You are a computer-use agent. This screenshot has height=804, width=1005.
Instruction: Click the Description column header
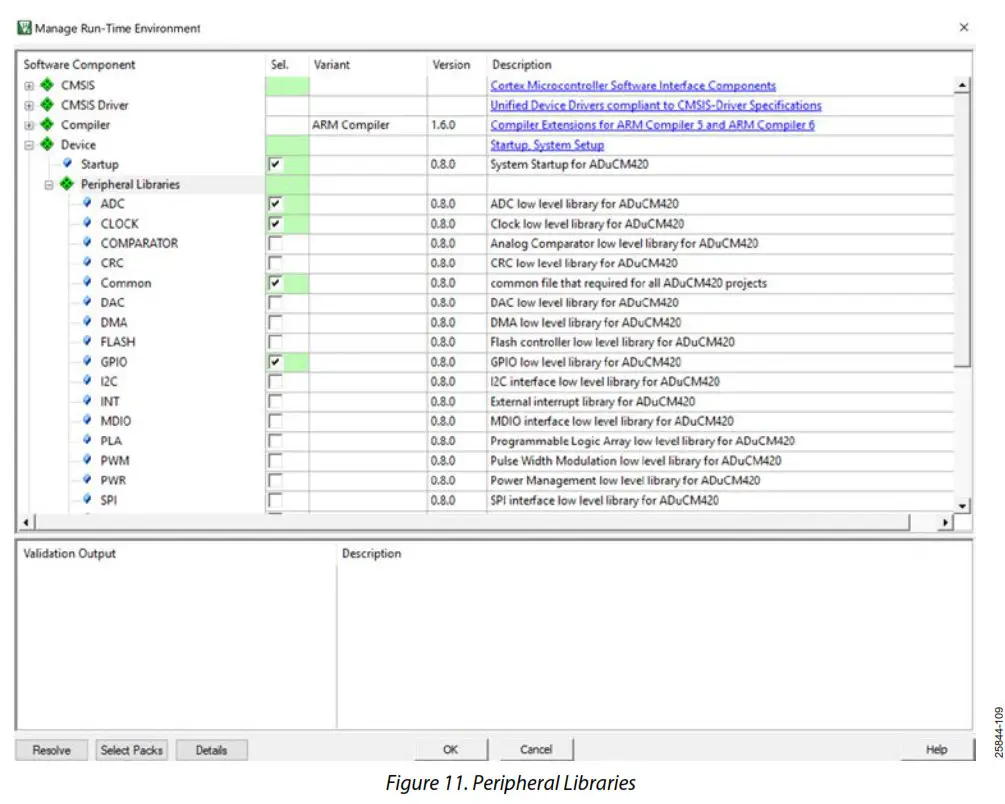521,65
